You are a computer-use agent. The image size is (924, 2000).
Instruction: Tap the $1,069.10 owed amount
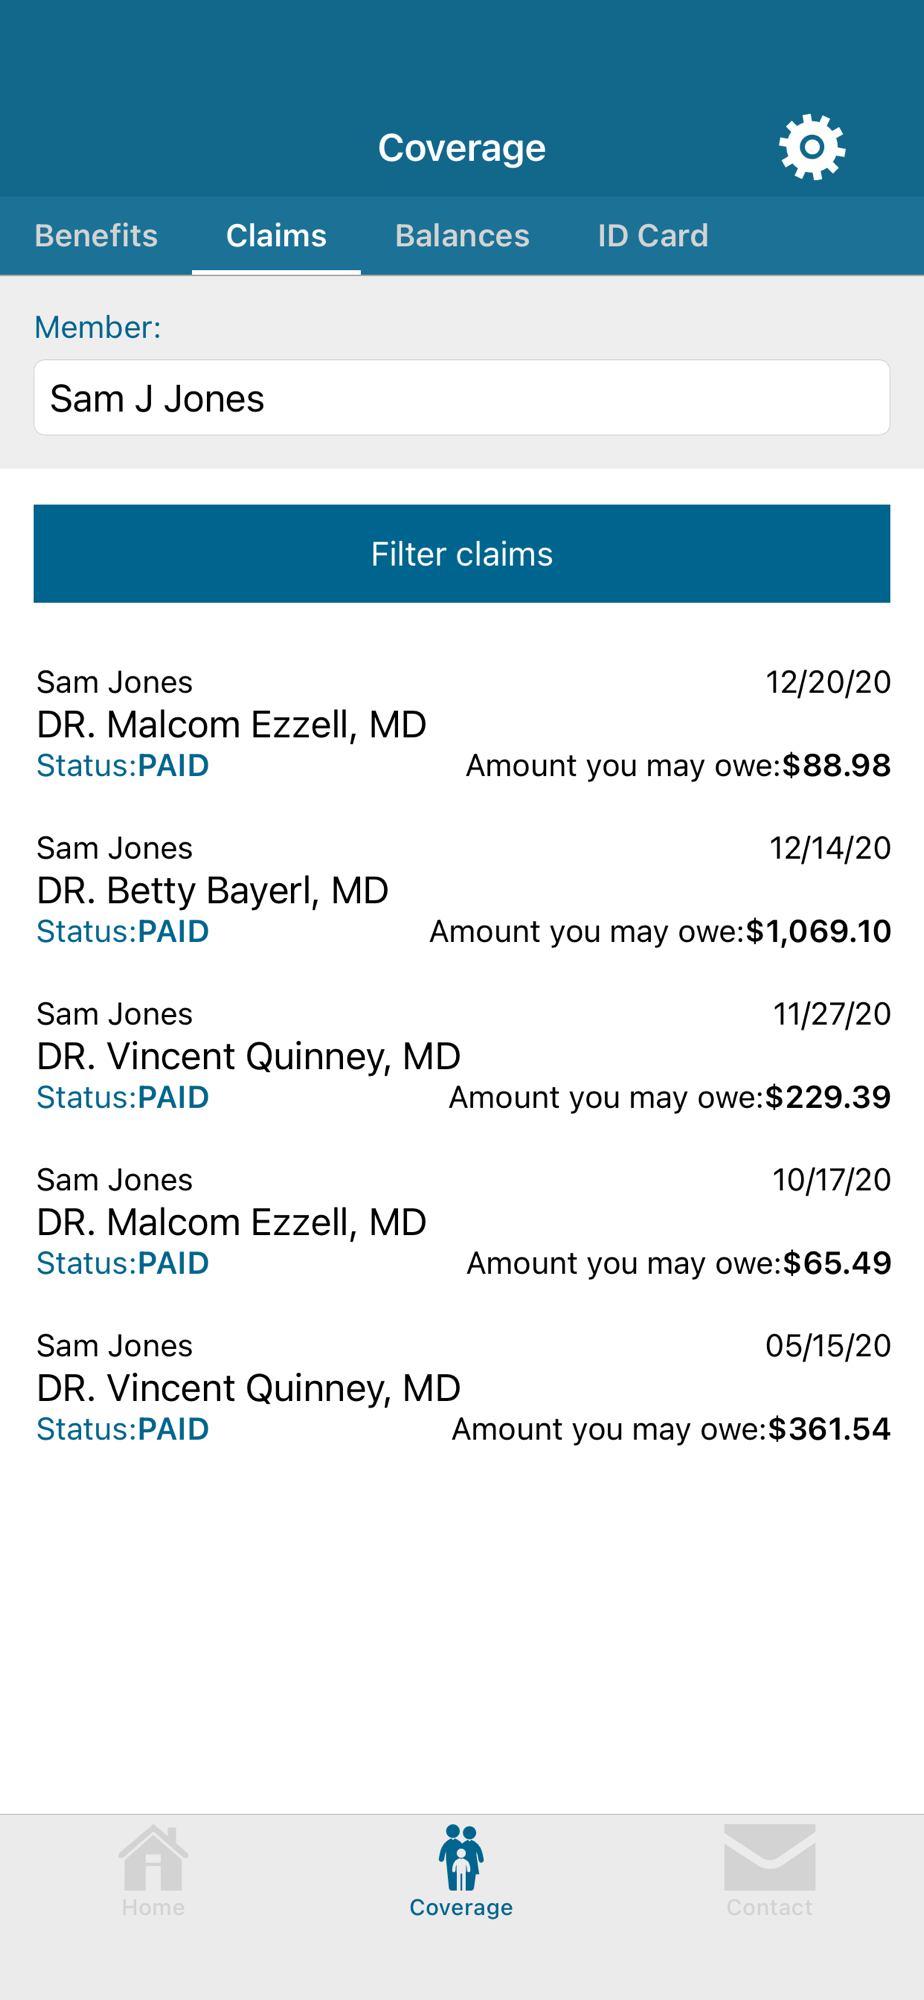(x=818, y=932)
